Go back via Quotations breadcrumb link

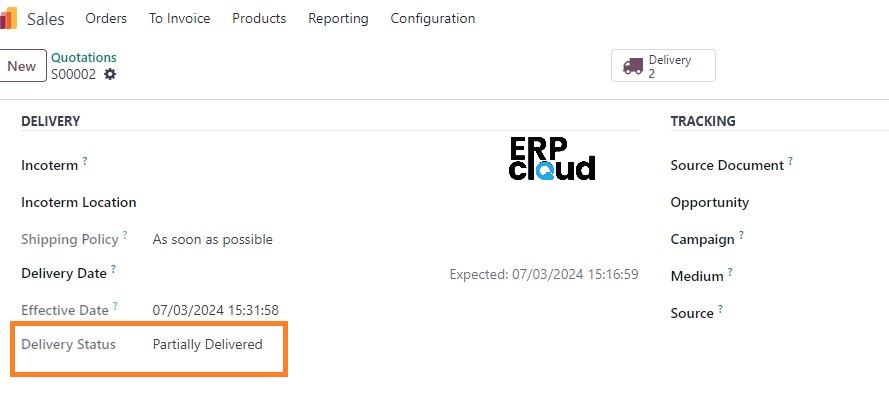coord(84,58)
